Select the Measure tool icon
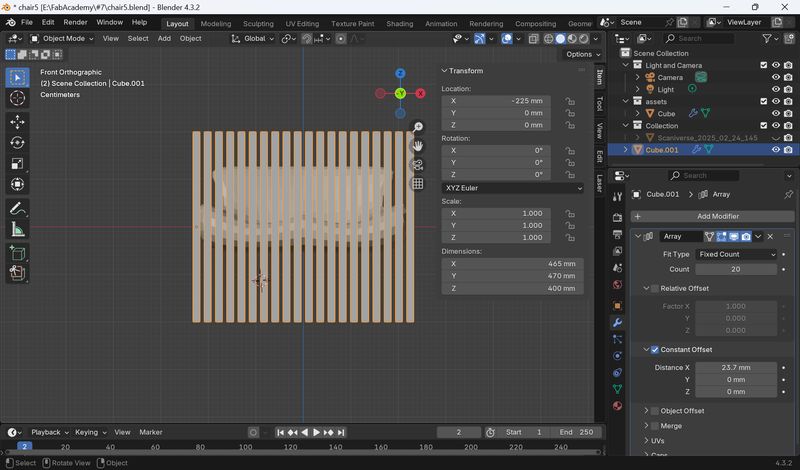Viewport: 800px width, 470px height. (17, 229)
